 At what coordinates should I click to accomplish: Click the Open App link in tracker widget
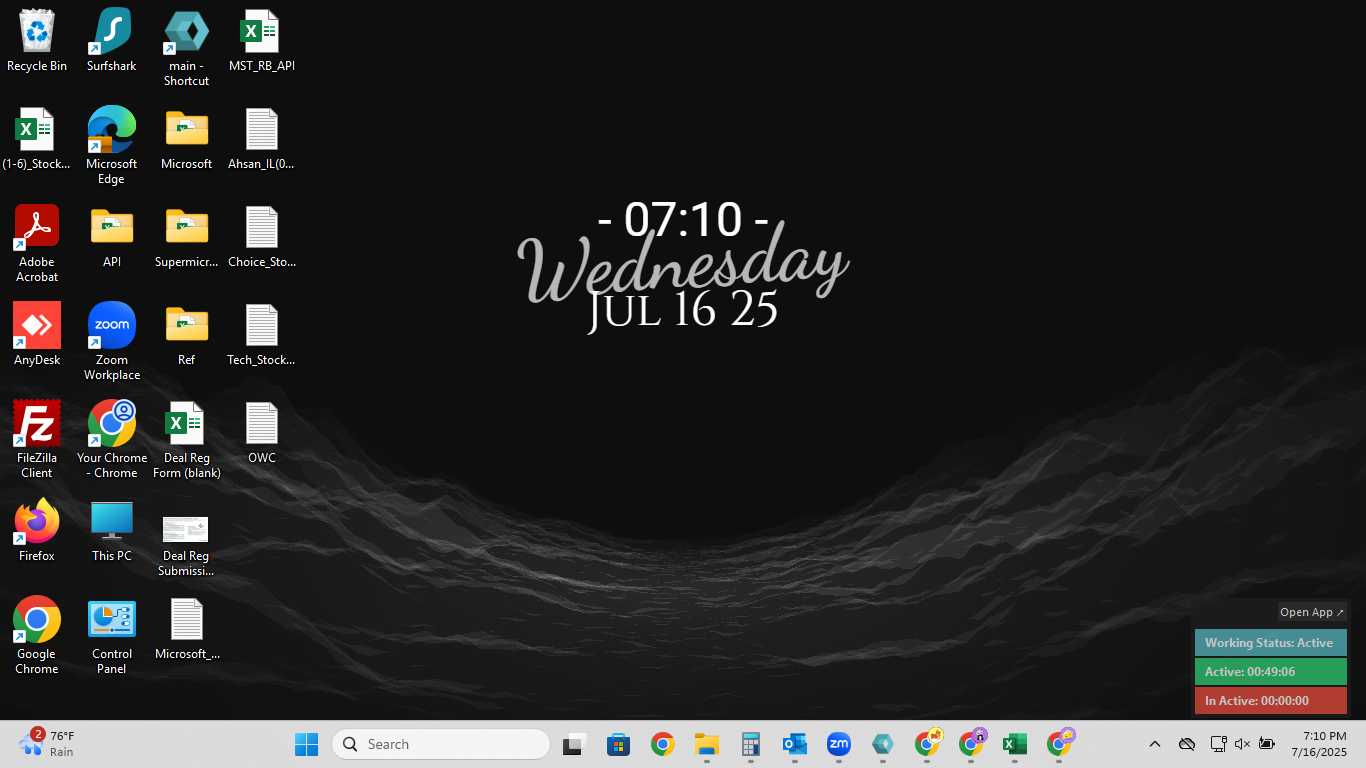coord(1312,612)
